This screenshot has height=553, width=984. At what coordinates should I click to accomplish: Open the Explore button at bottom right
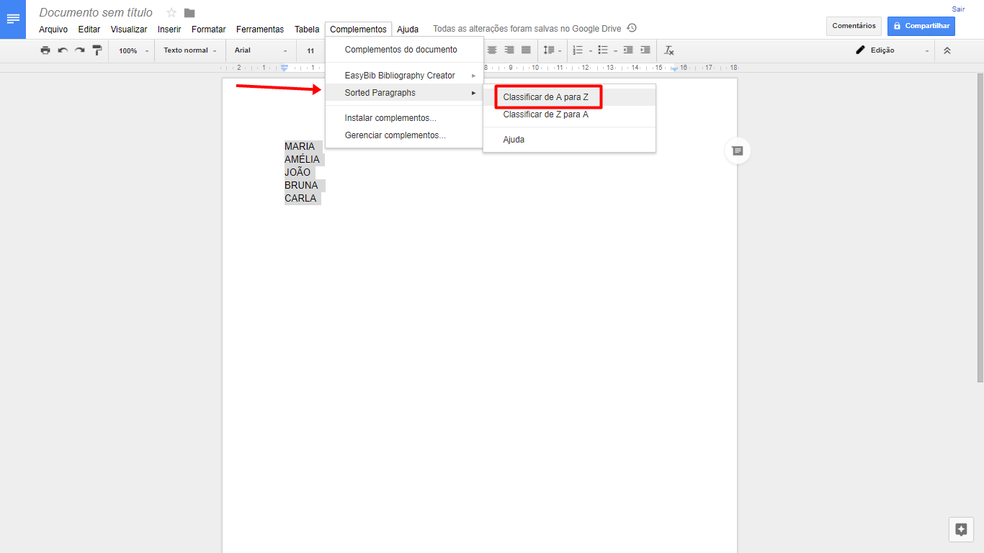tap(961, 529)
